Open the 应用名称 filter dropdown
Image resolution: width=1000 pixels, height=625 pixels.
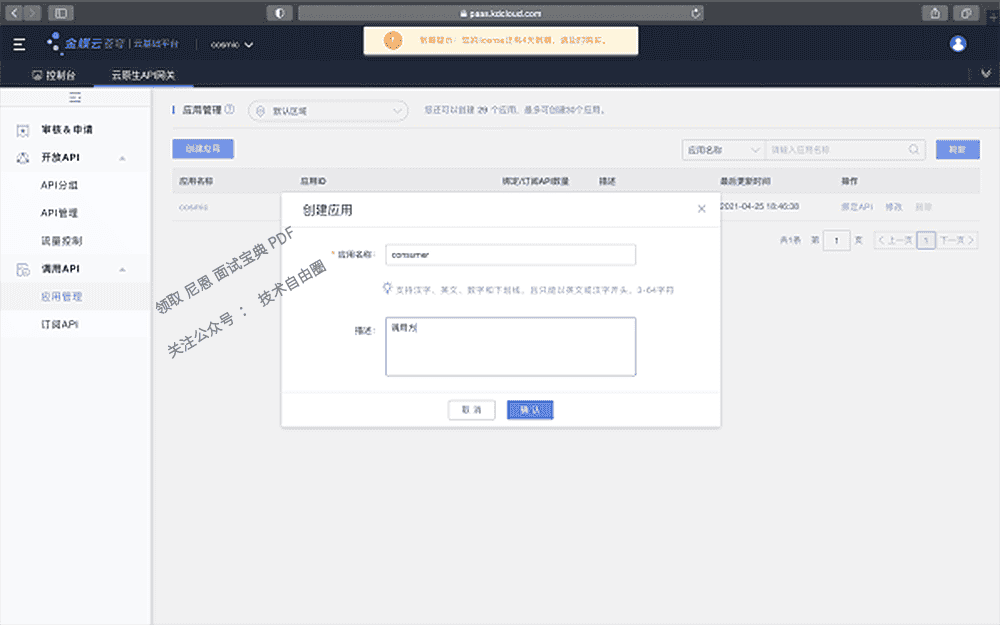pos(723,149)
